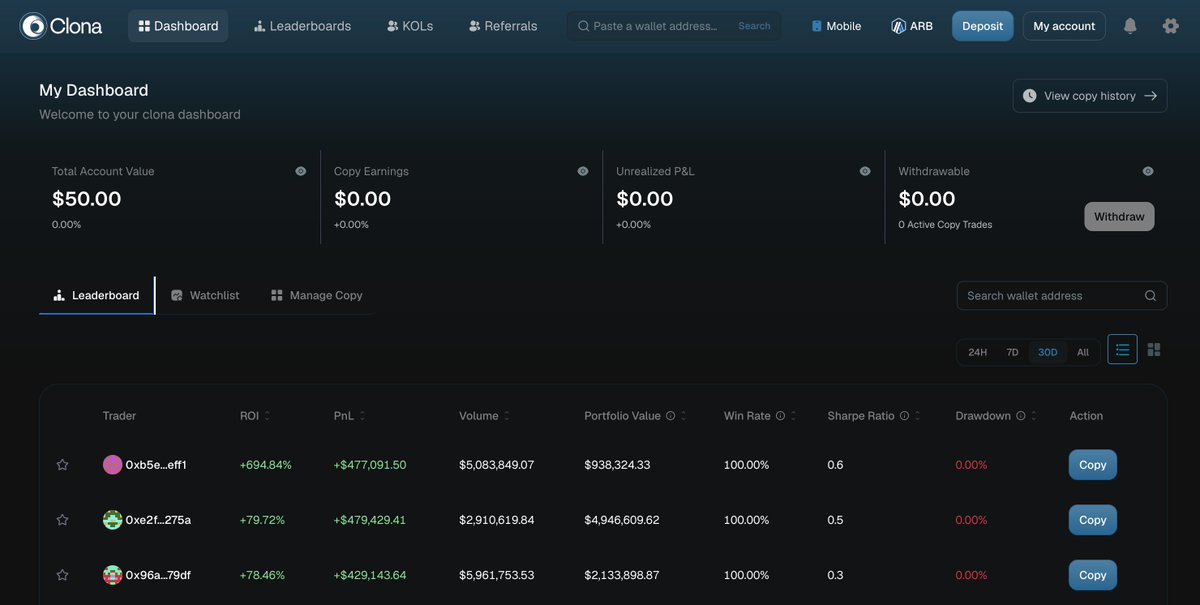1200x605 pixels.
Task: Open avatar of trader 0xe2f…275a
Action: (113, 520)
